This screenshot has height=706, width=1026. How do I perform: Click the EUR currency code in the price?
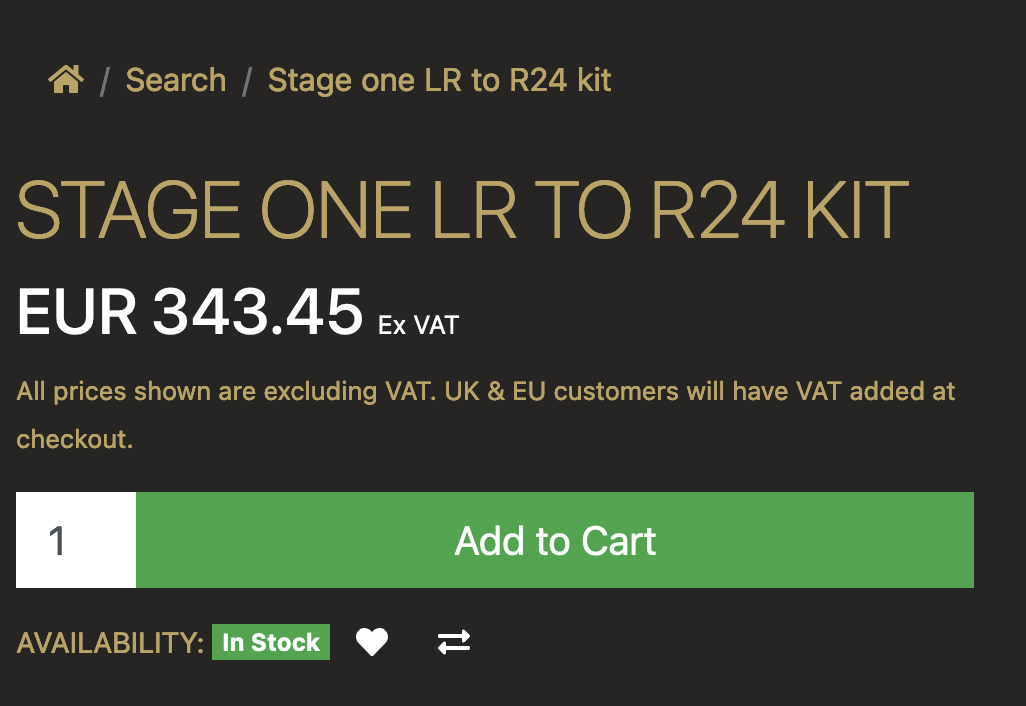pos(76,313)
